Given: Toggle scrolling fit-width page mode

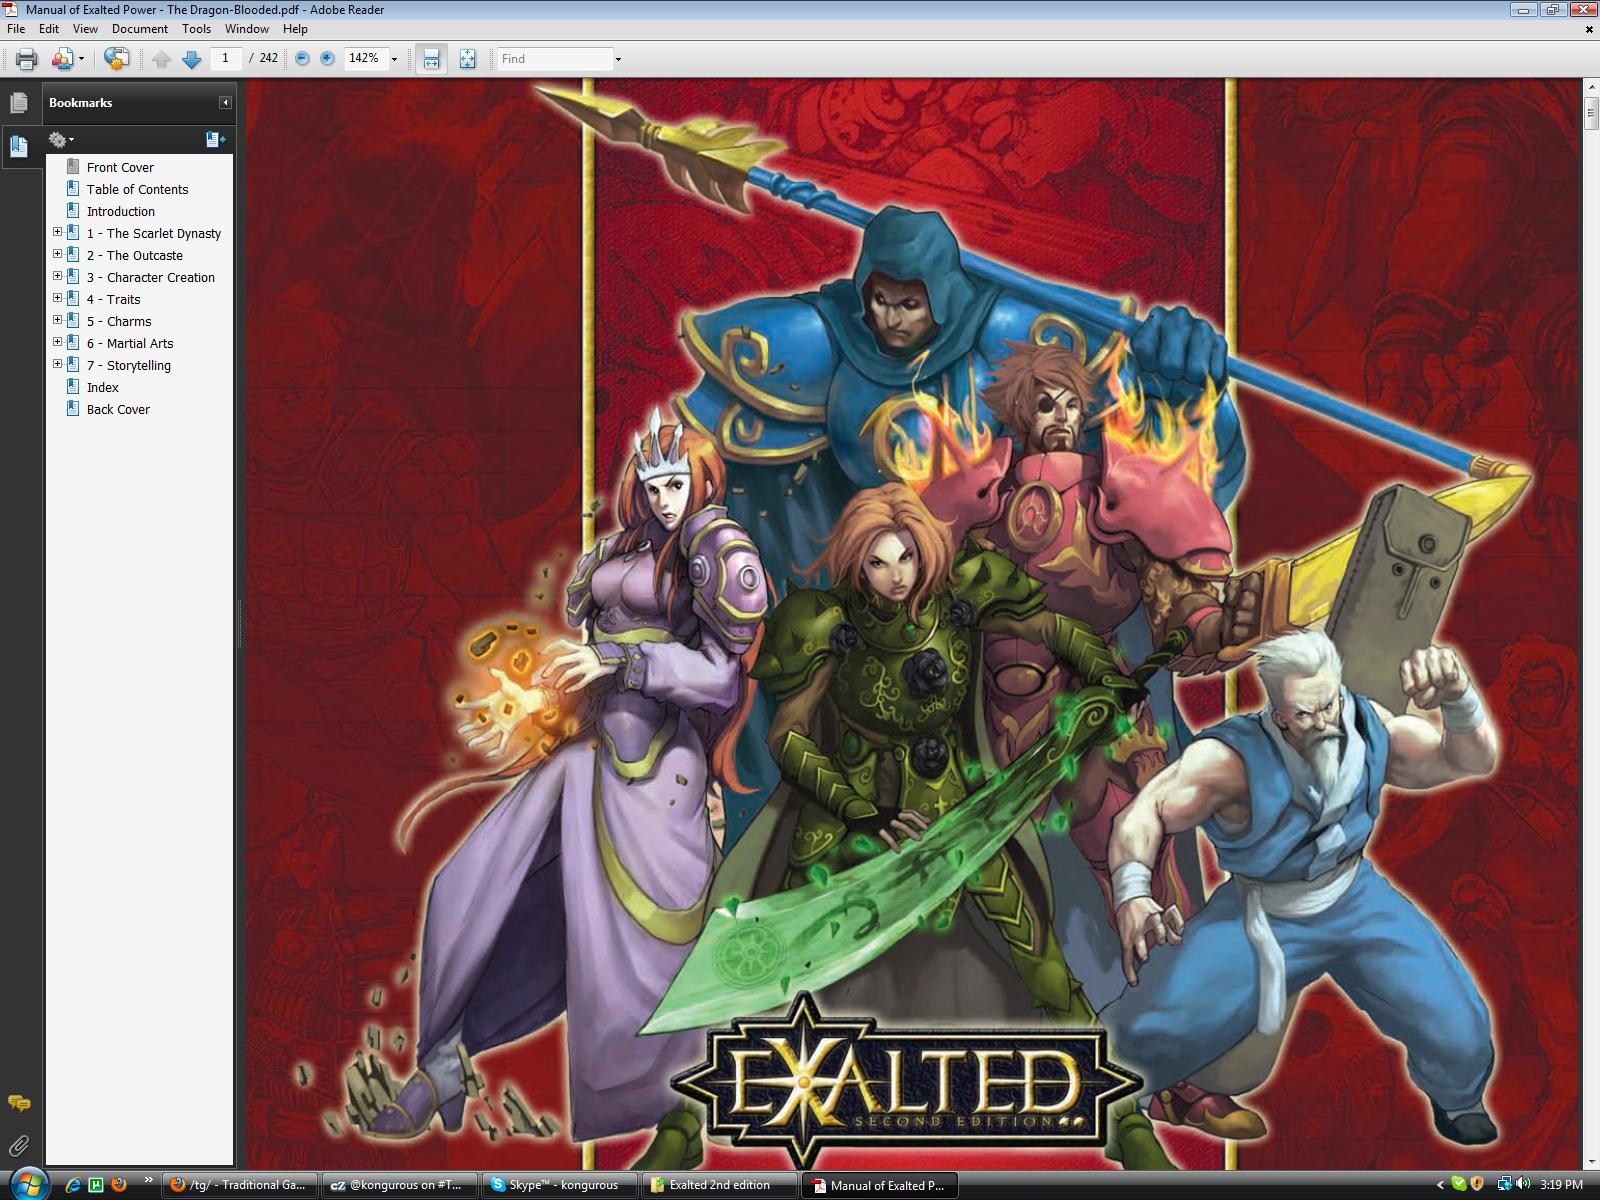Looking at the screenshot, I should 431,59.
